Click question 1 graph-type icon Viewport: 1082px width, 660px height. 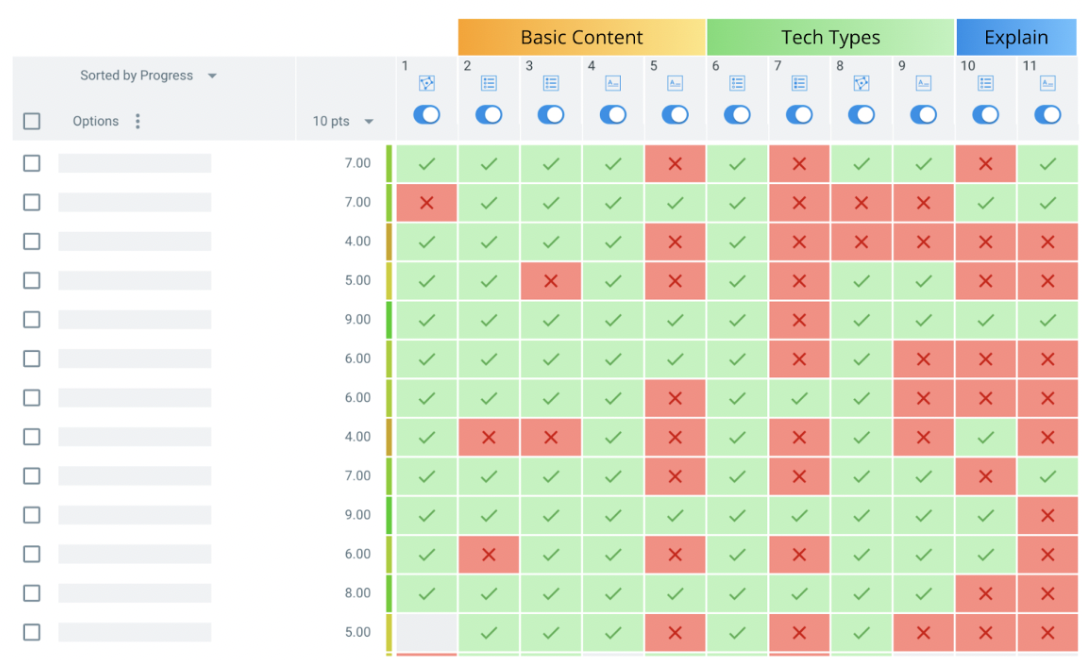[x=427, y=84]
